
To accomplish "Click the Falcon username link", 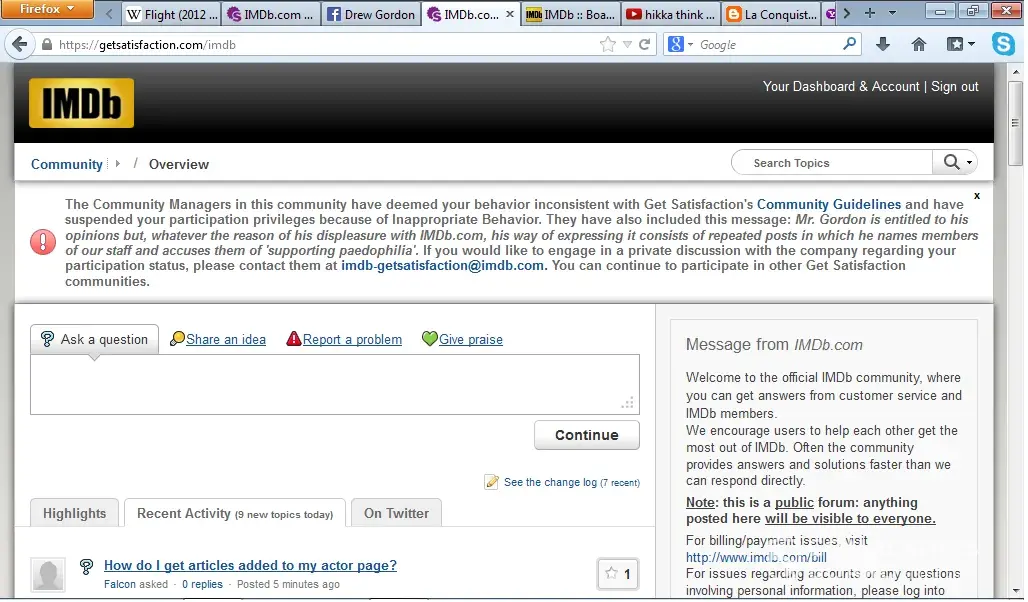I will (120, 584).
